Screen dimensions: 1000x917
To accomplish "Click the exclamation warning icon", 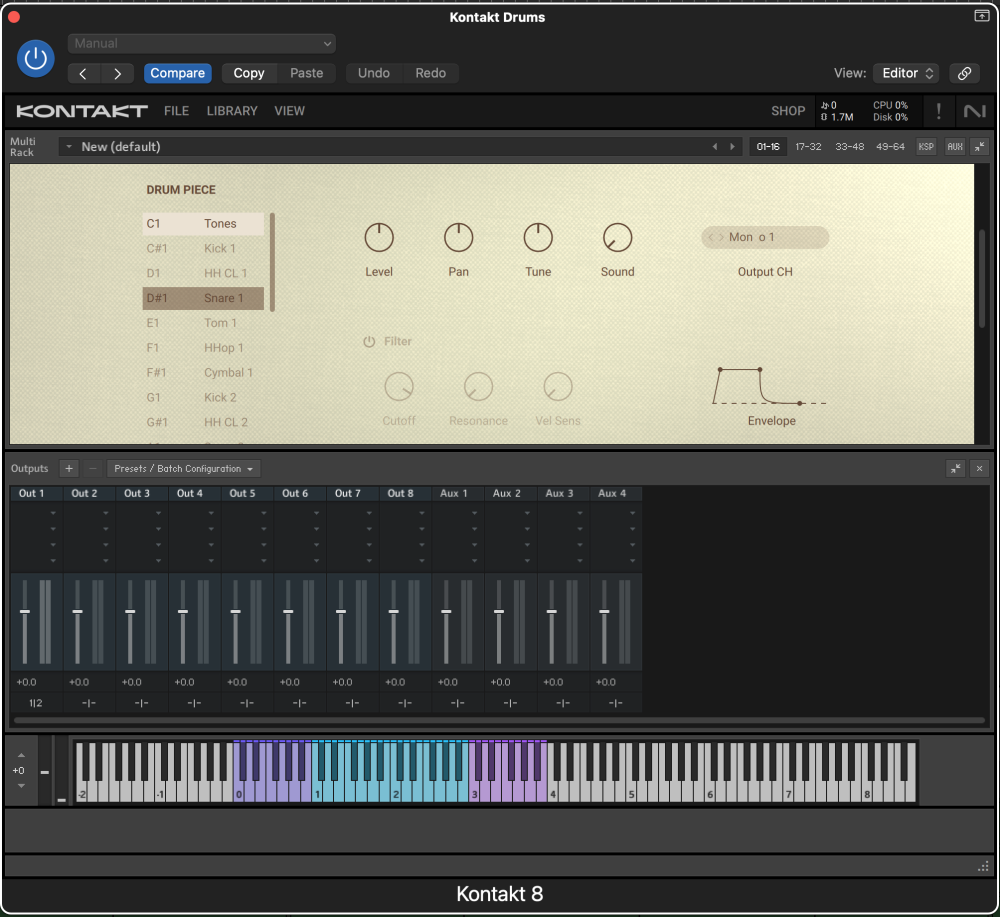I will [x=938, y=112].
